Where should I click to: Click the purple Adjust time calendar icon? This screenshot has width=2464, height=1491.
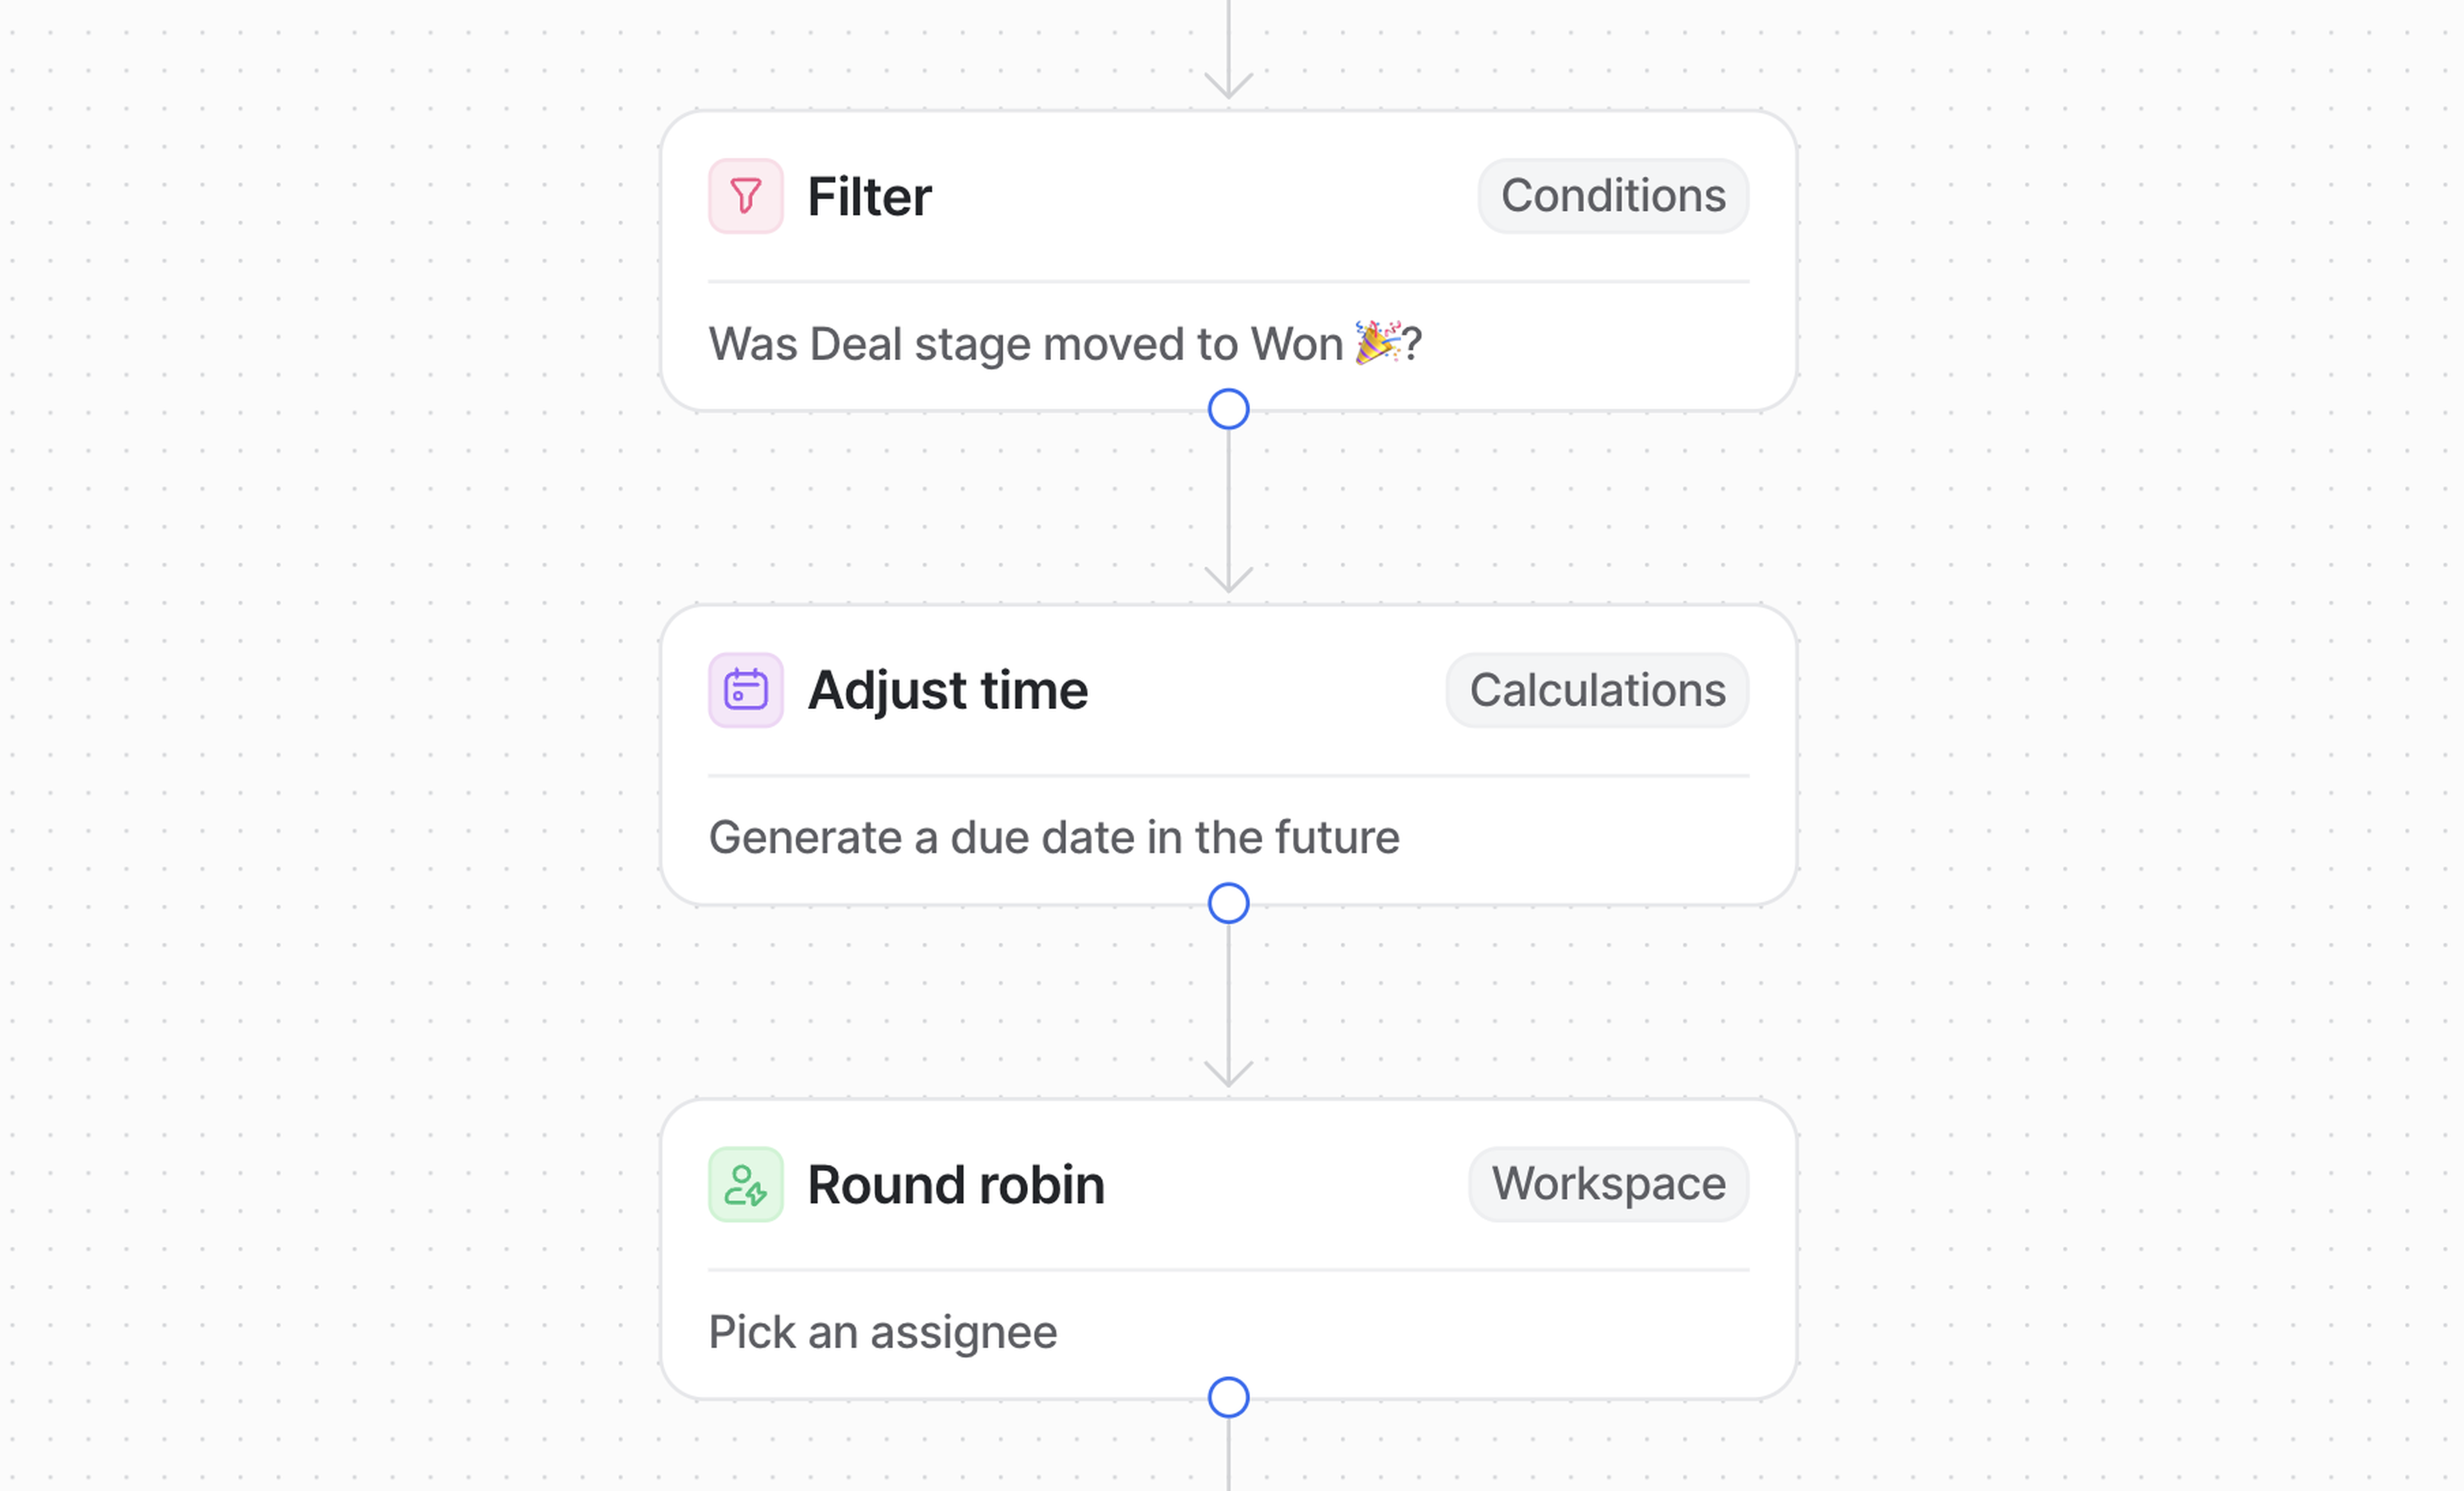(745, 690)
